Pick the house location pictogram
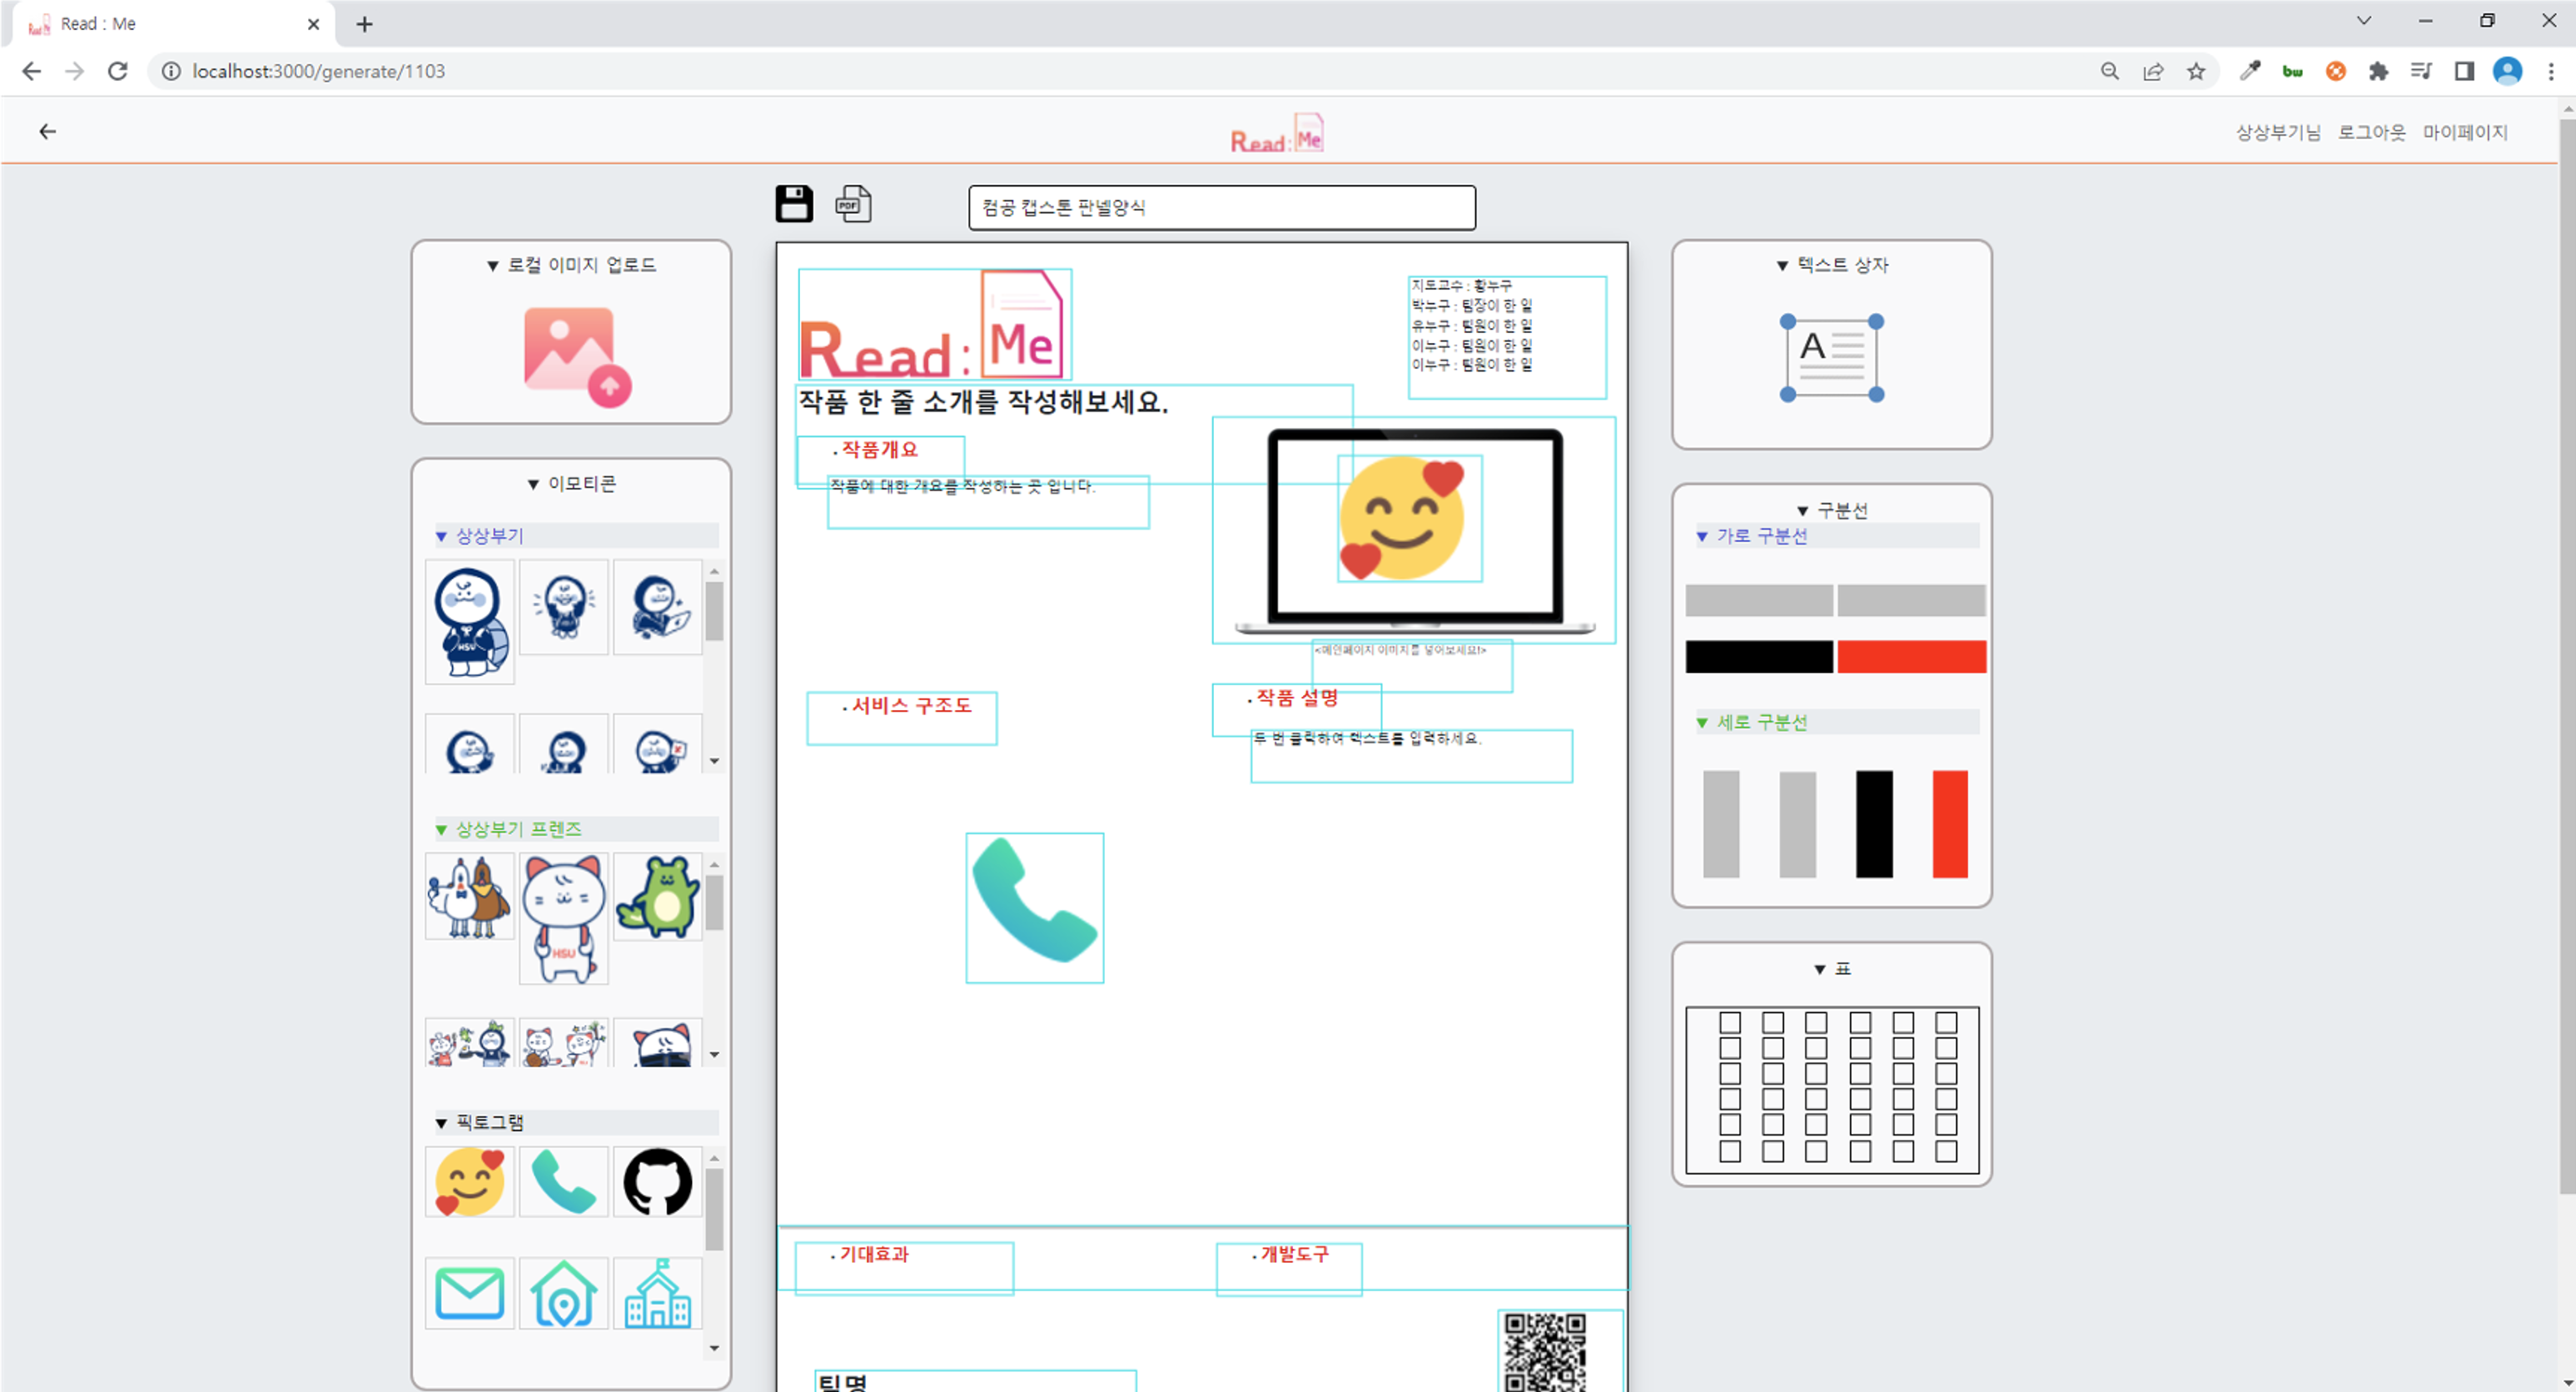 click(x=563, y=1293)
